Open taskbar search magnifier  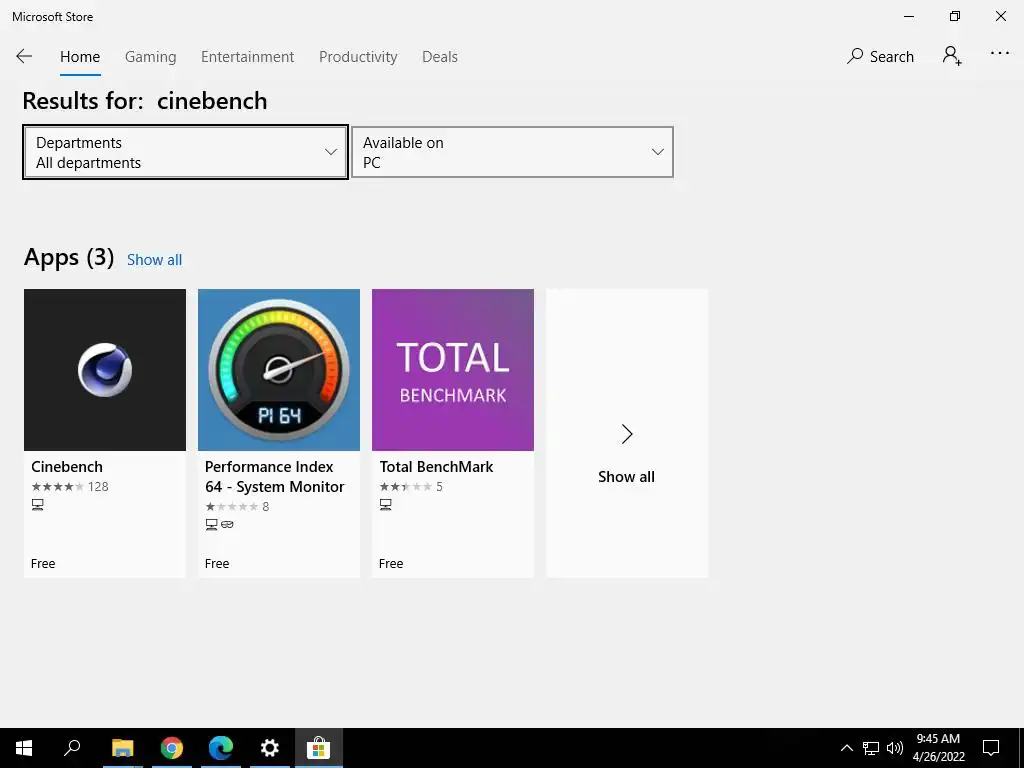pos(72,748)
